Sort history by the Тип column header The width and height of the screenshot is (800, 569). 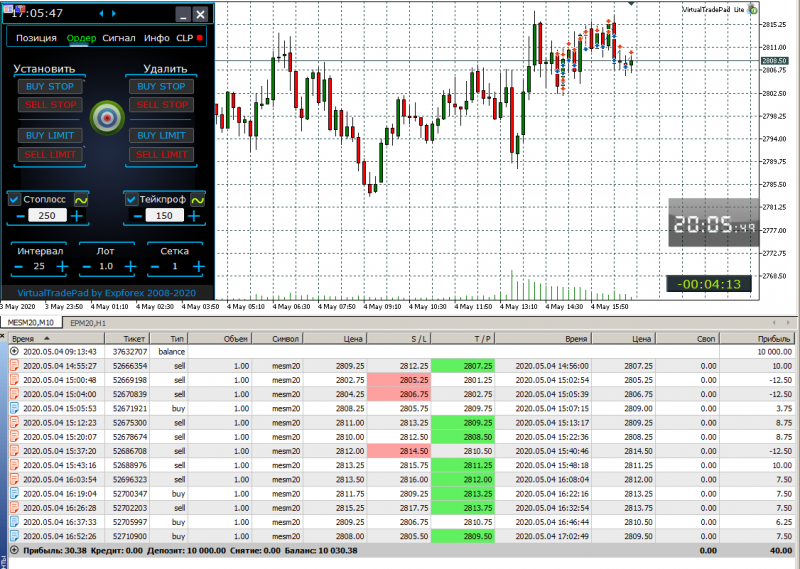click(x=168, y=338)
